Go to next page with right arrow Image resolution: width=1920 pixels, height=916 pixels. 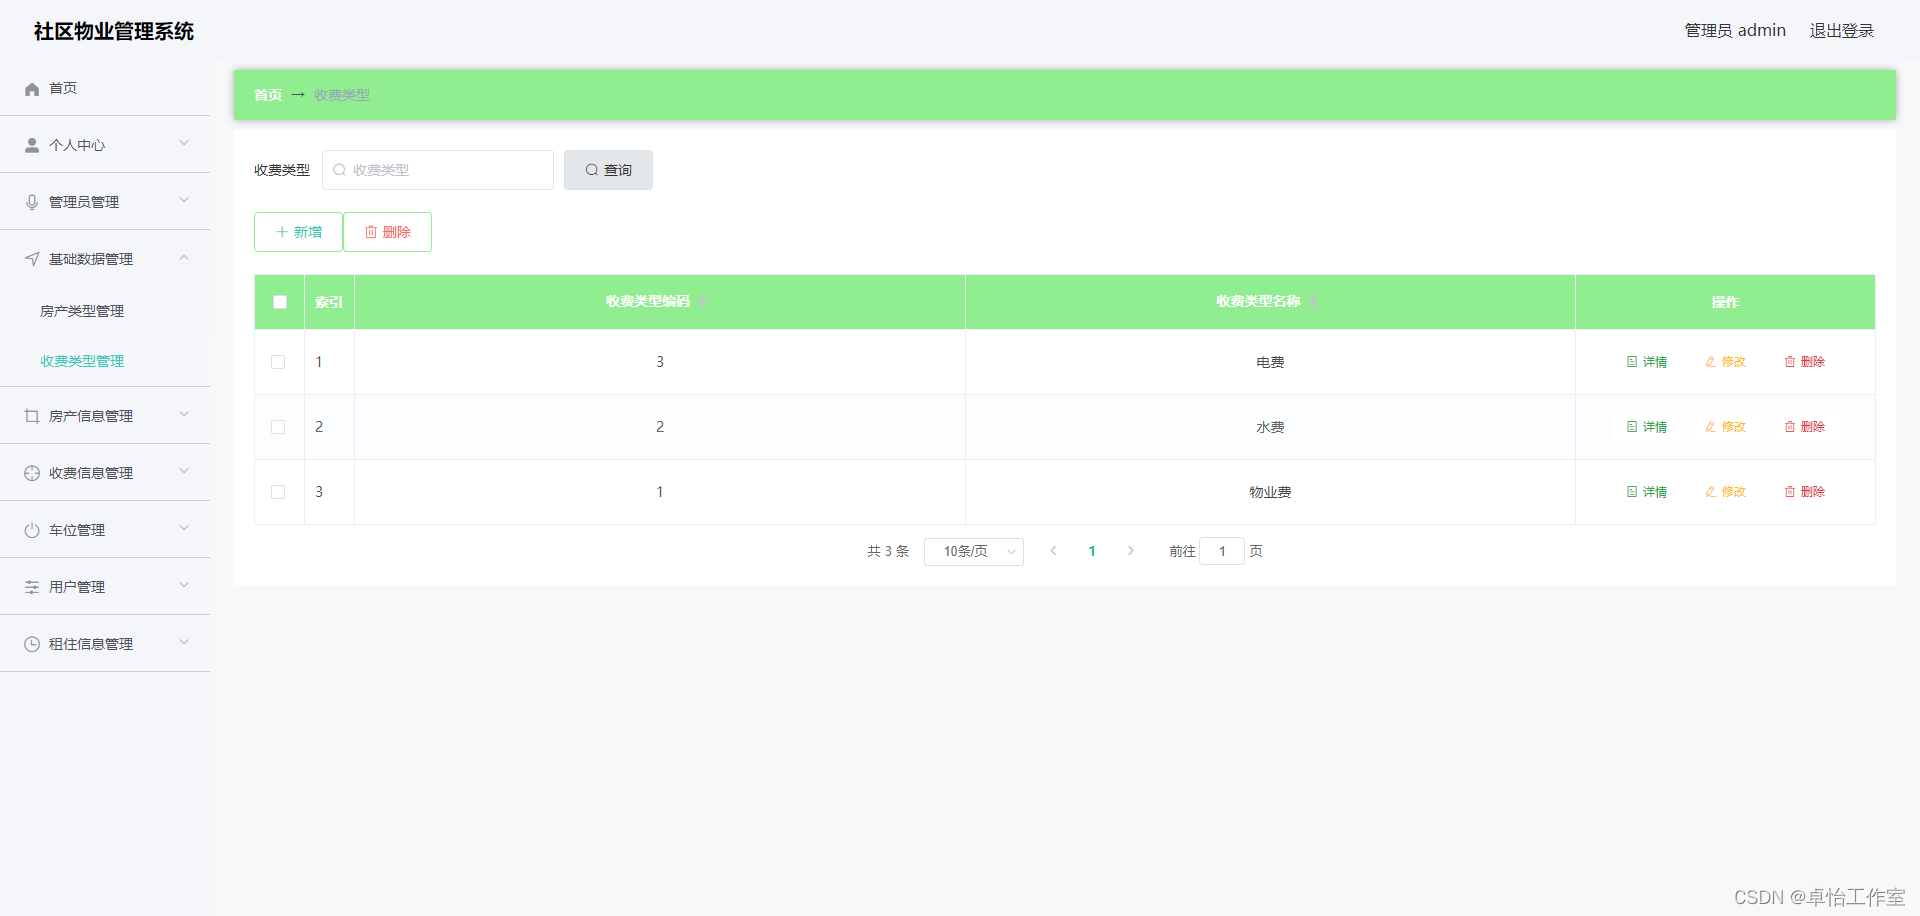pyautogui.click(x=1131, y=551)
